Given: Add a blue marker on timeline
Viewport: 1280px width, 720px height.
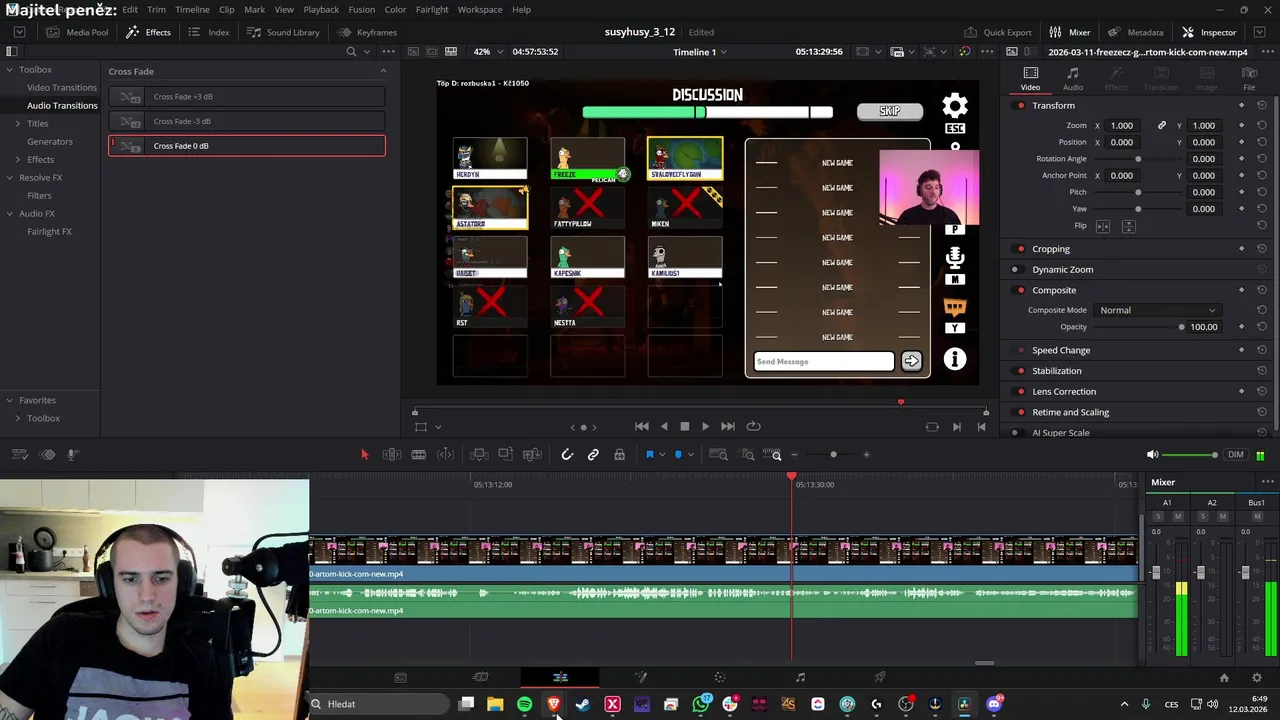Looking at the screenshot, I should pyautogui.click(x=678, y=455).
